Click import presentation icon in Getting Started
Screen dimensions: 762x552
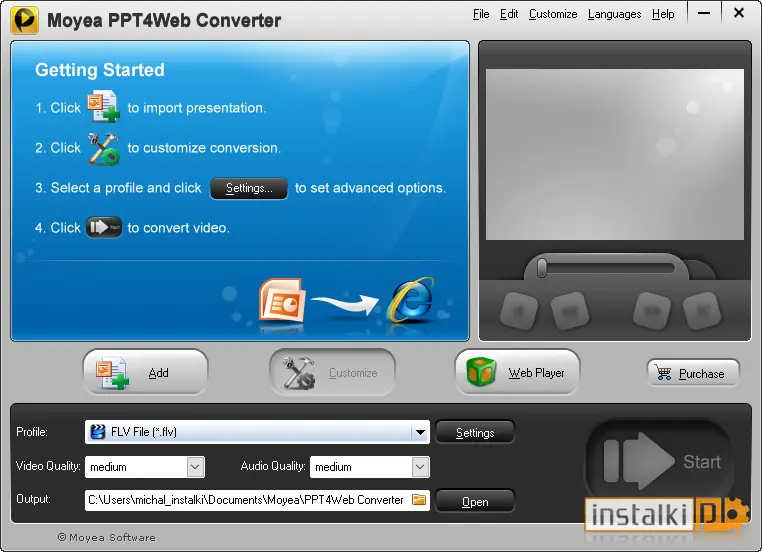[103, 106]
